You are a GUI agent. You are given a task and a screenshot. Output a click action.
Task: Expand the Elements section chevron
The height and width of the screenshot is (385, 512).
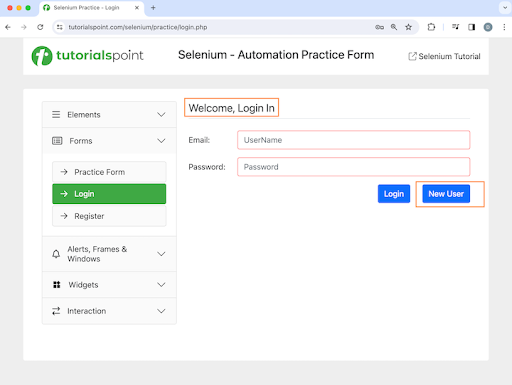tap(161, 115)
